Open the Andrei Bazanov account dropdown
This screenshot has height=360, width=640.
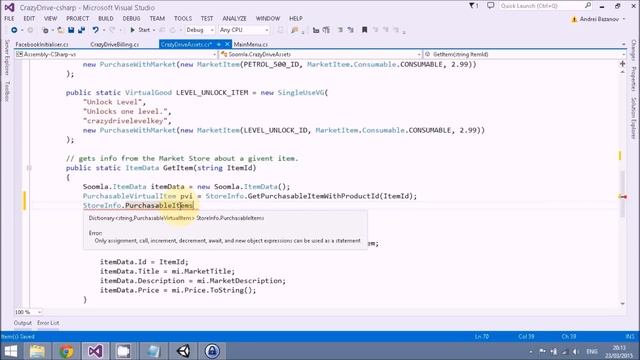(x=598, y=19)
